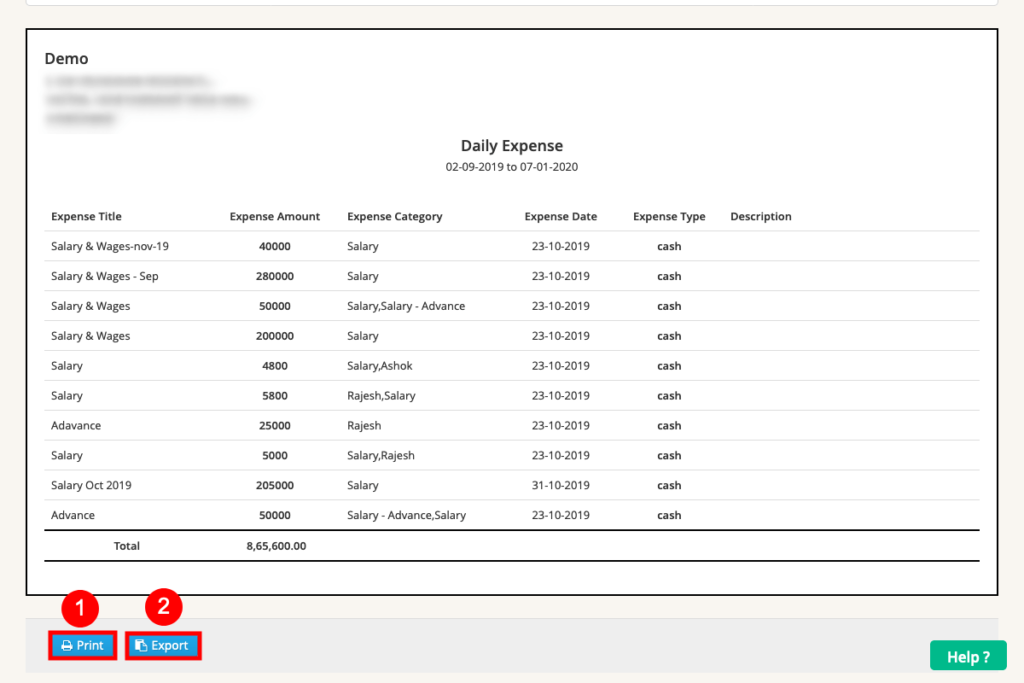The width and height of the screenshot is (1024, 683).
Task: Click the red numbered marker 2 above Export
Action: tap(163, 607)
